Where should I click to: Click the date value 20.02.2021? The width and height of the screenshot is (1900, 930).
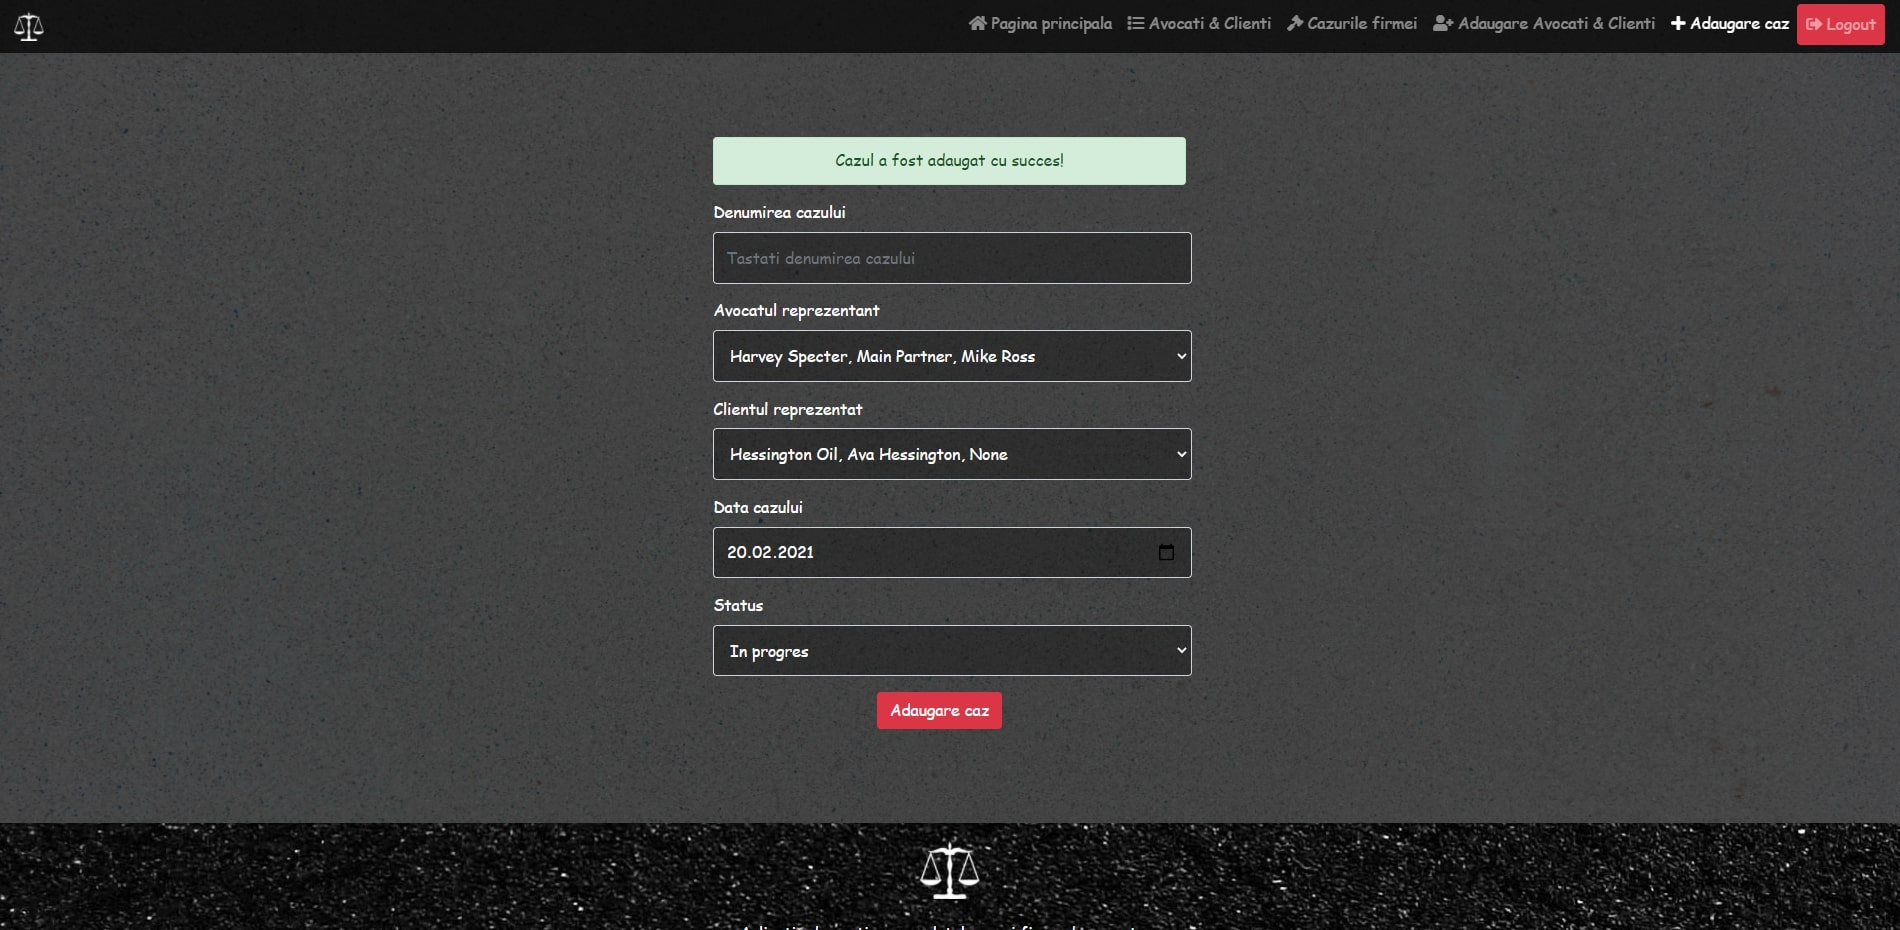click(x=770, y=552)
